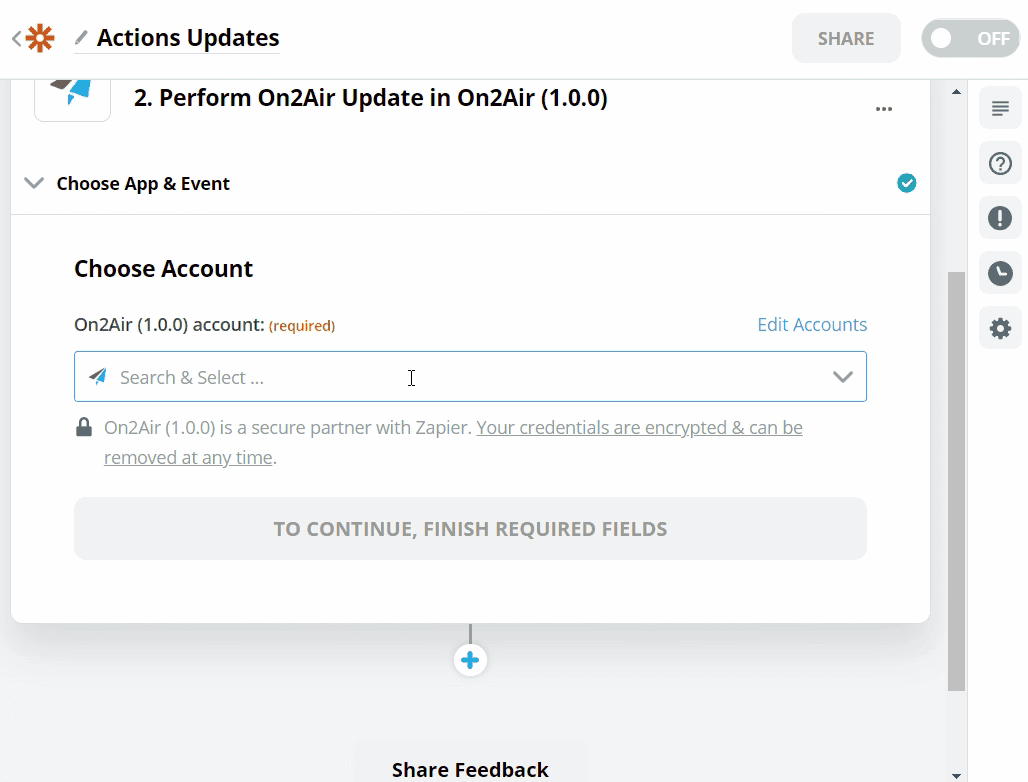1028x782 pixels.
Task: Click the credentials are encrypted link
Action: pyautogui.click(x=639, y=428)
